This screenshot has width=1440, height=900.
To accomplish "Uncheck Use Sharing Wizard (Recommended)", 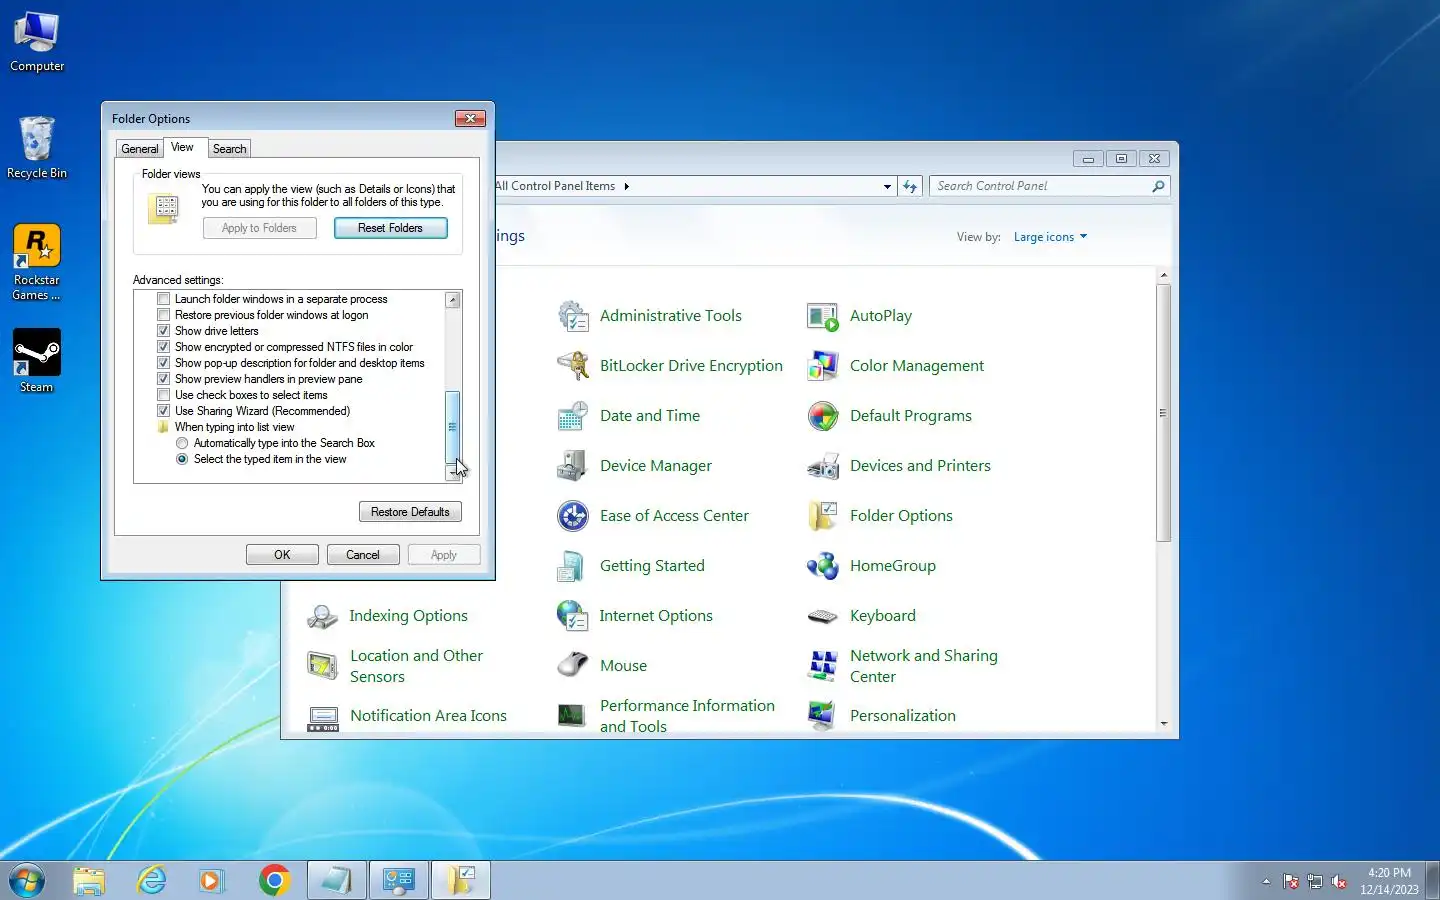I will click(x=164, y=411).
